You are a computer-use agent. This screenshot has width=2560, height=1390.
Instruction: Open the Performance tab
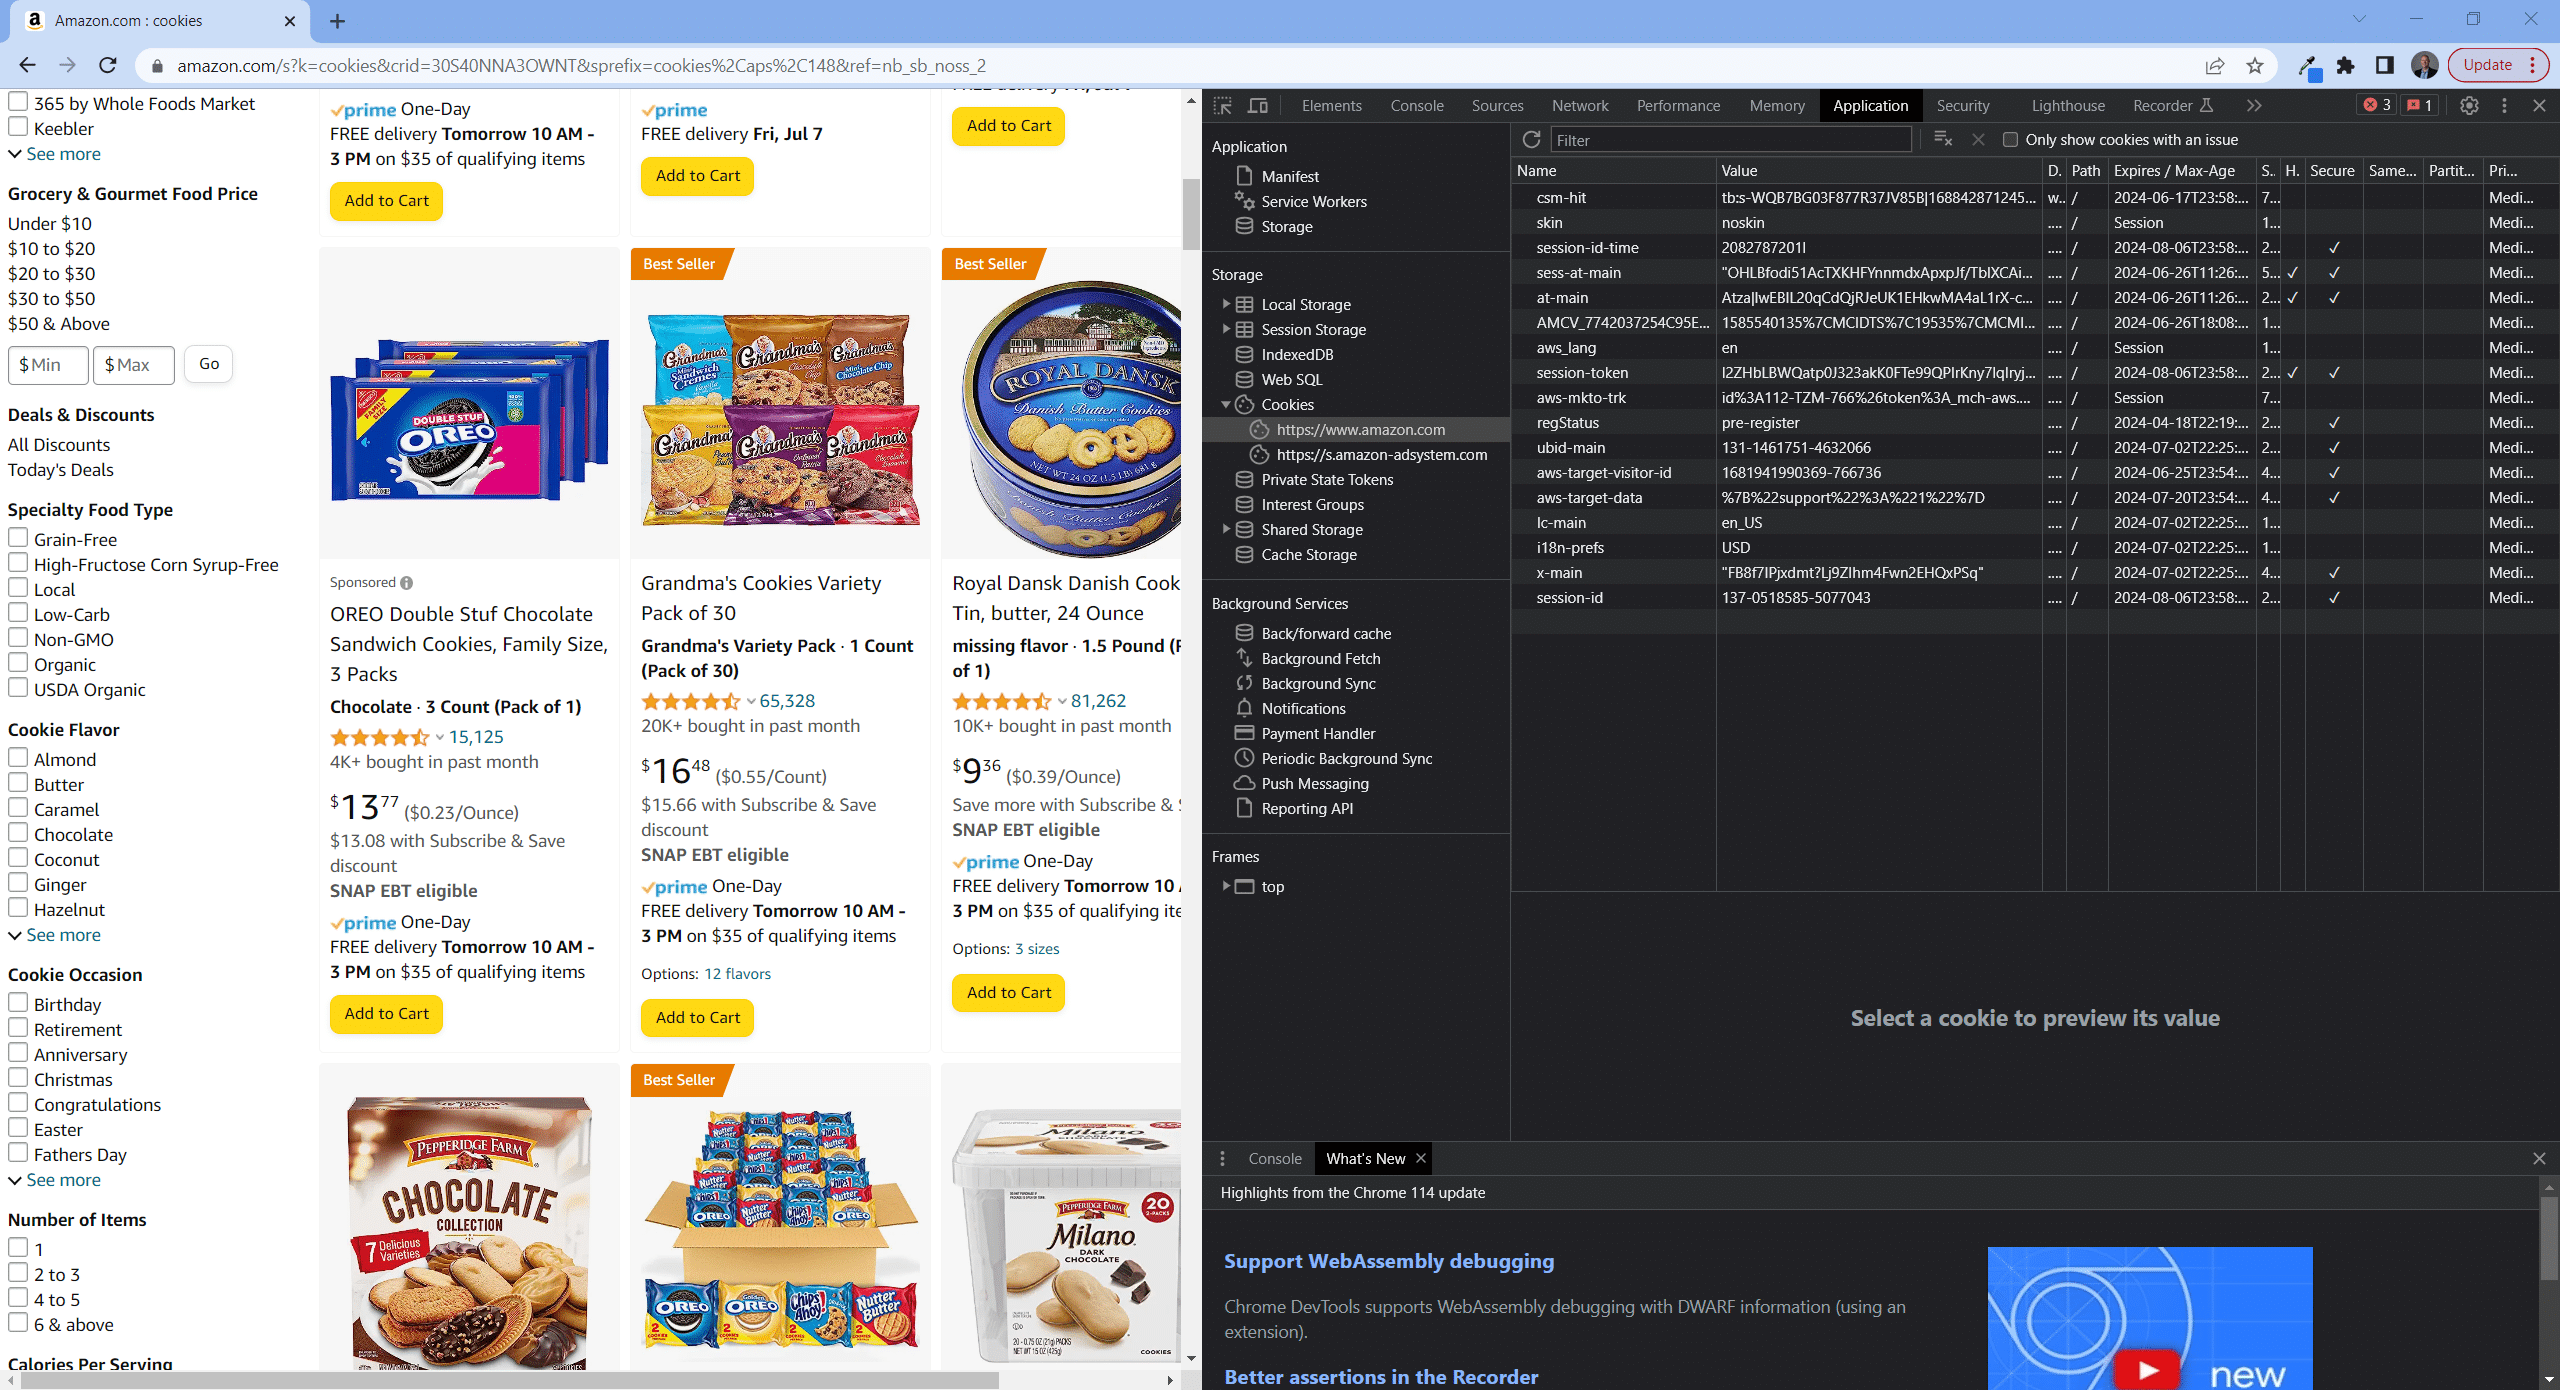click(x=1678, y=105)
